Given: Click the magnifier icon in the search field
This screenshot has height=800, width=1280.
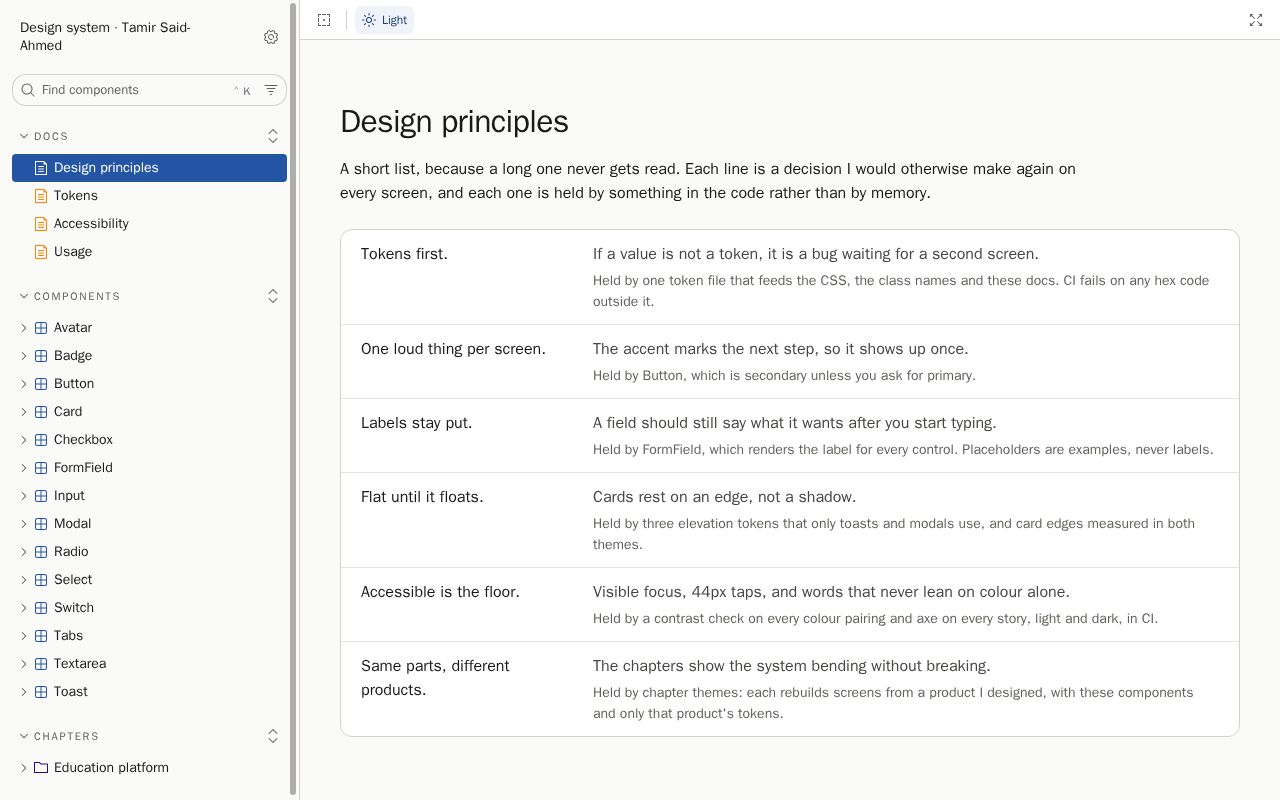Looking at the screenshot, I should click(x=28, y=90).
